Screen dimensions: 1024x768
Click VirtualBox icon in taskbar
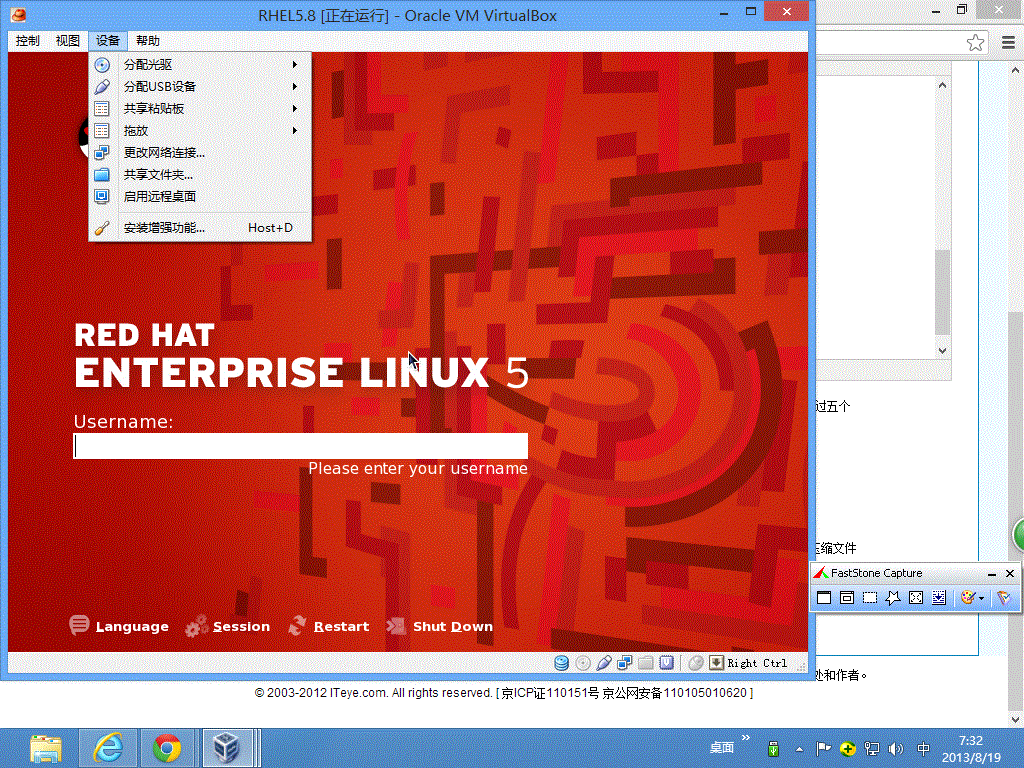coord(227,748)
